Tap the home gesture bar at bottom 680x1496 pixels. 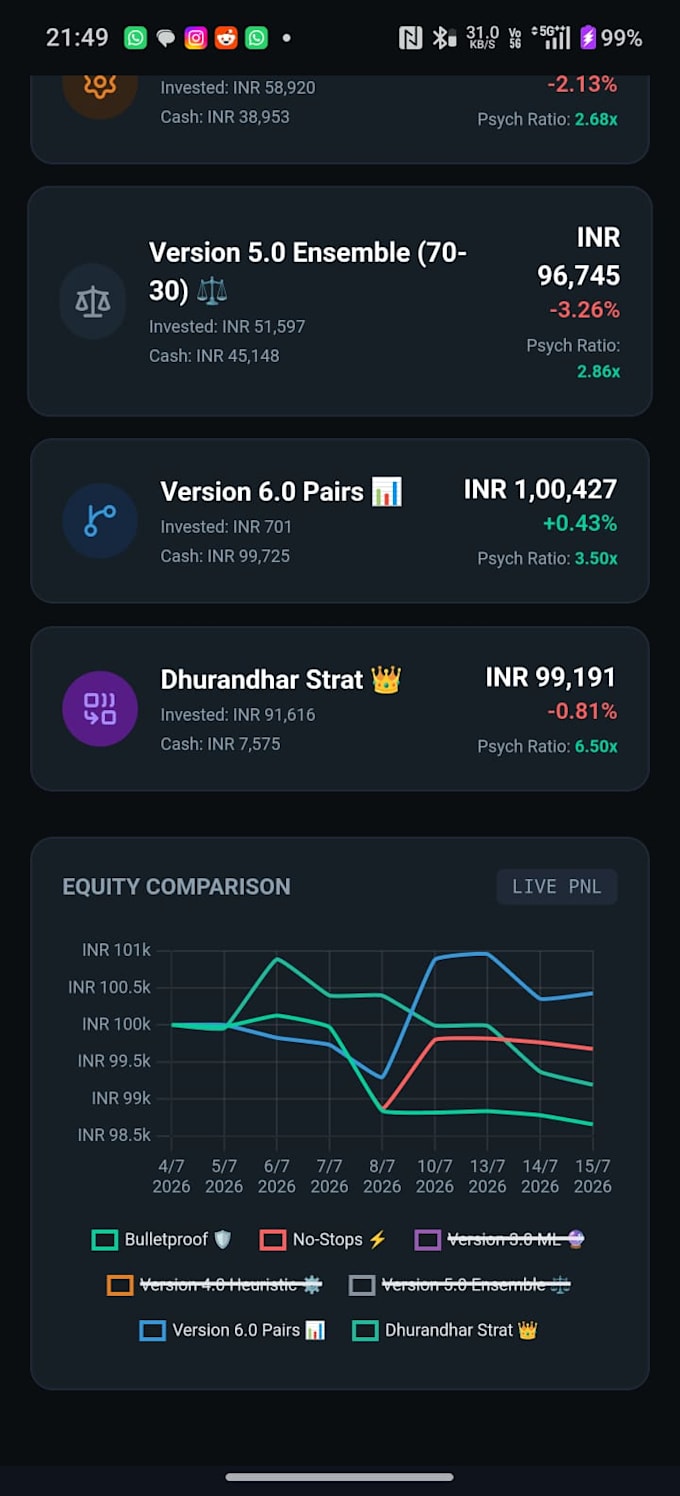pos(340,1476)
